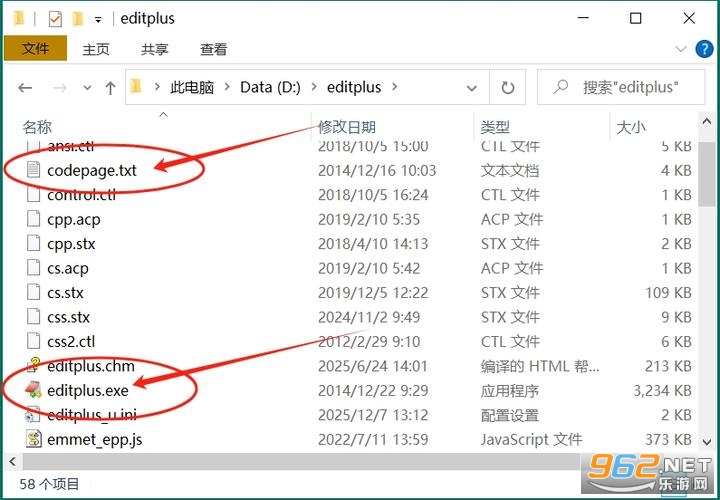Click the type JavaScript 文件
The height and width of the screenshot is (500, 720).
point(531,439)
